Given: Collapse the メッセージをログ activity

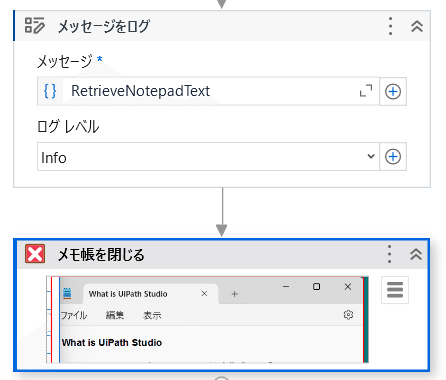Looking at the screenshot, I should pyautogui.click(x=417, y=26).
